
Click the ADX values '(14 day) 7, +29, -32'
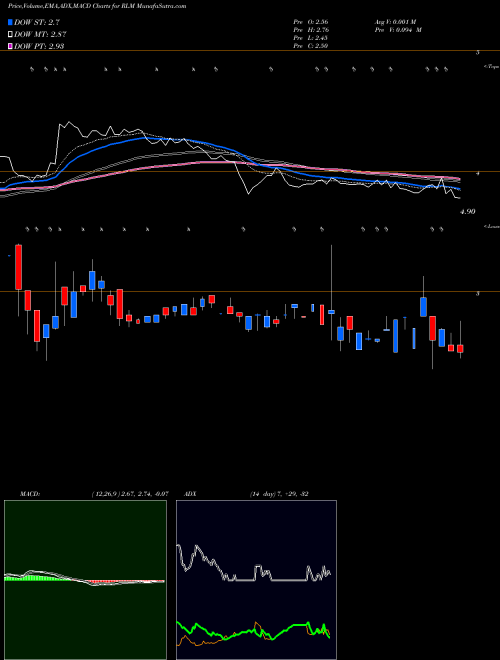pyautogui.click(x=279, y=494)
